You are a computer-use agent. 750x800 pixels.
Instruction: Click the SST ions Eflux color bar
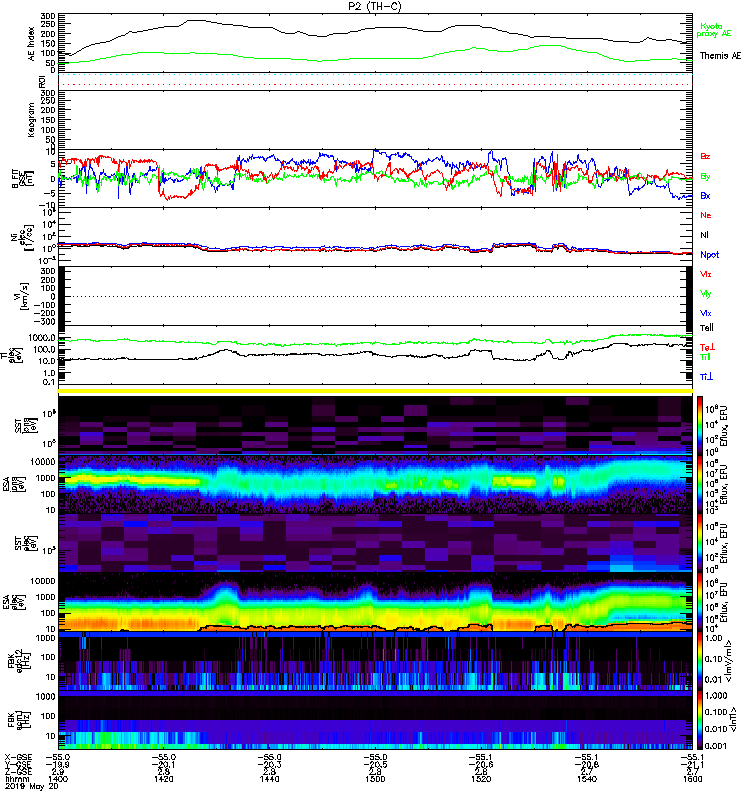pyautogui.click(x=700, y=424)
